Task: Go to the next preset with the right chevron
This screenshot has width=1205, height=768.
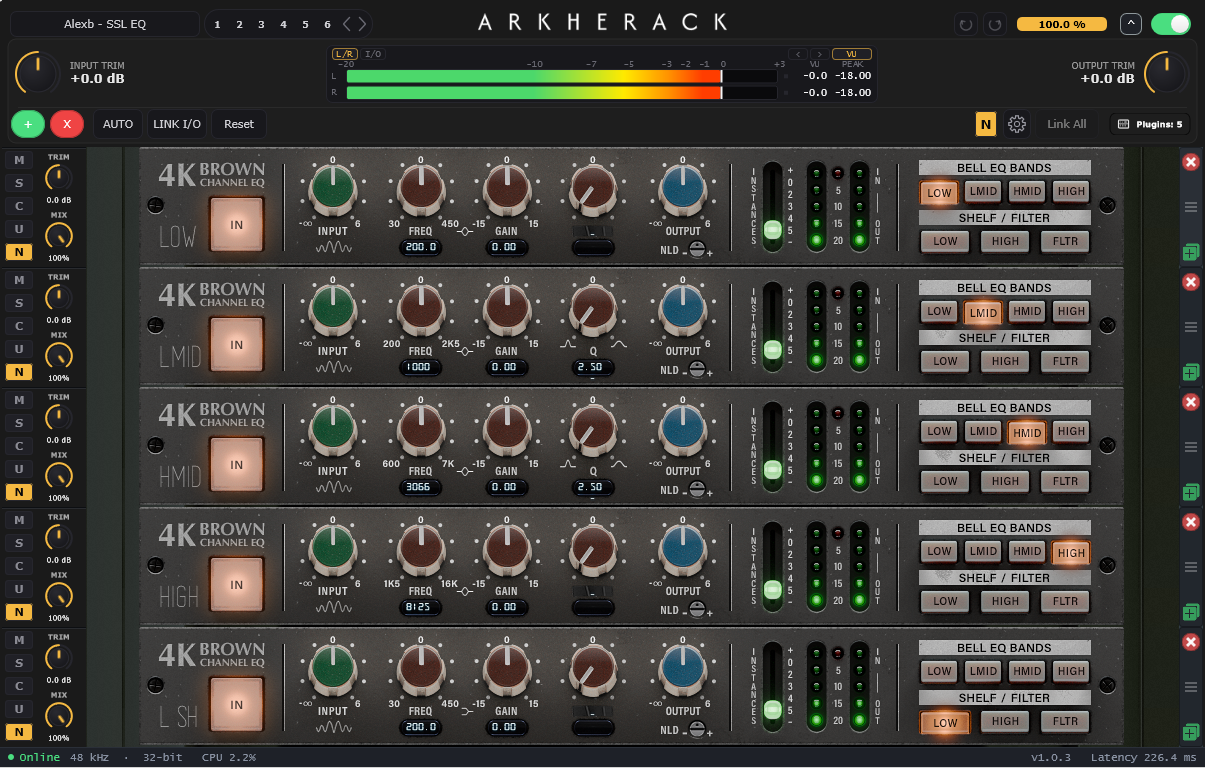Action: point(361,24)
